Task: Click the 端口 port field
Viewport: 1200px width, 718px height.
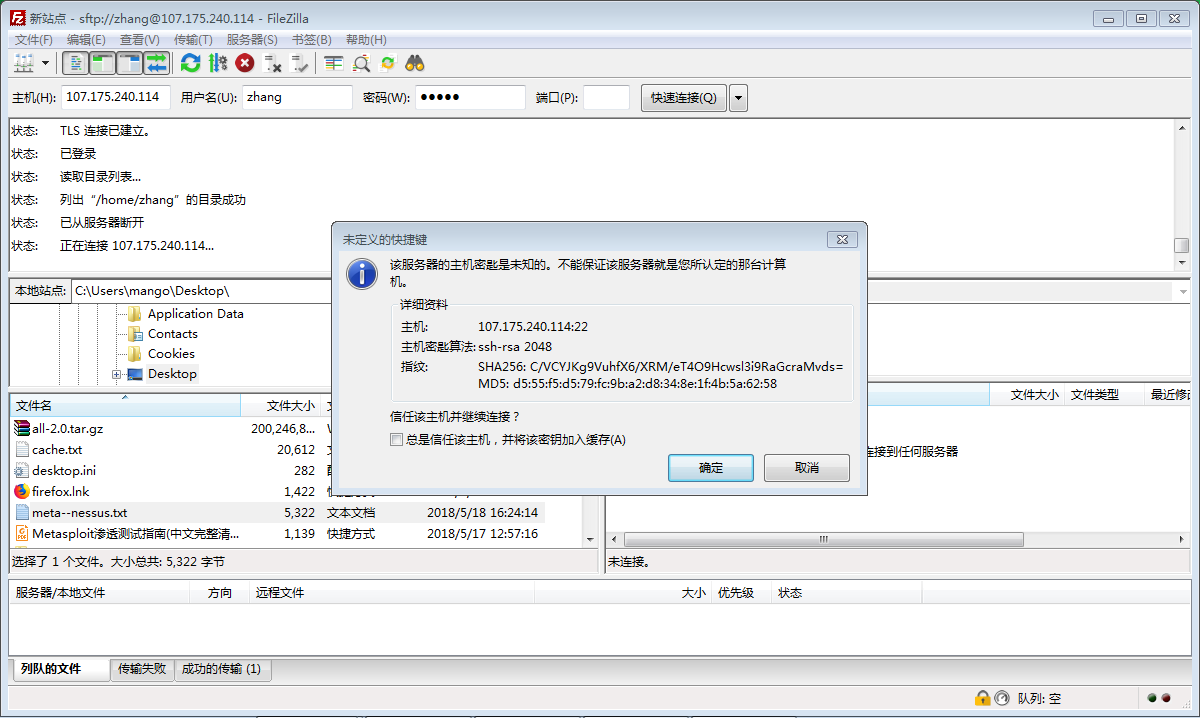Action: tap(606, 97)
